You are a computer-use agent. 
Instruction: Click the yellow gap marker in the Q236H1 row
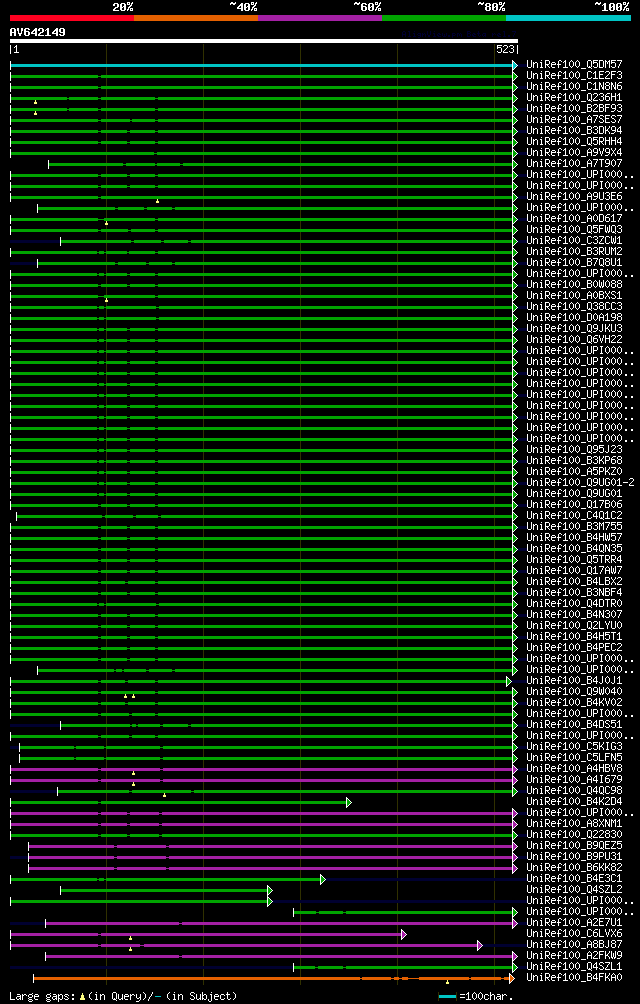point(35,102)
